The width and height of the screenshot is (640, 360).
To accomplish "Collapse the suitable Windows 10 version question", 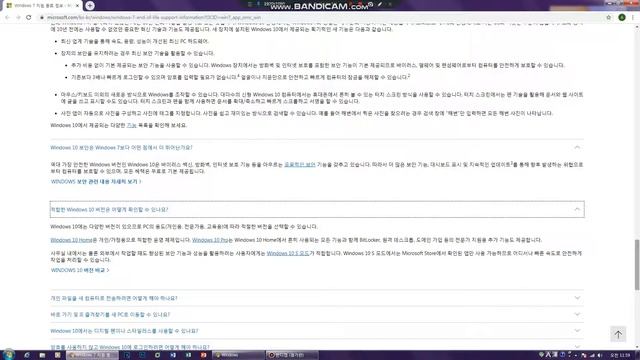I will click(317, 209).
